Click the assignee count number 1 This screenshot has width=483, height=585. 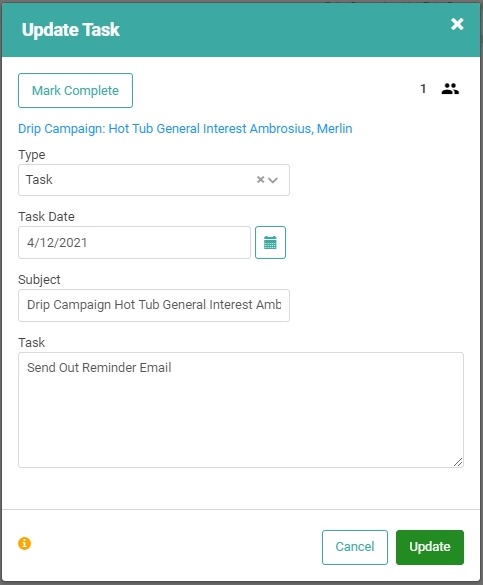tap(423, 89)
